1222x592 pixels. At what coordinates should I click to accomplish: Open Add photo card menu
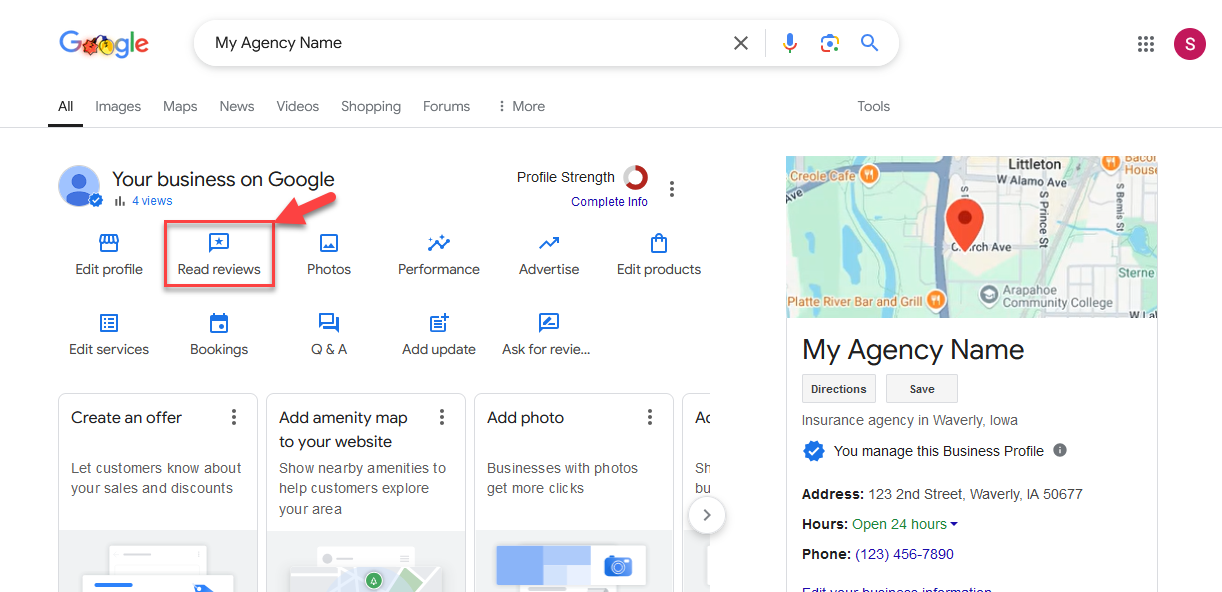tap(650, 417)
